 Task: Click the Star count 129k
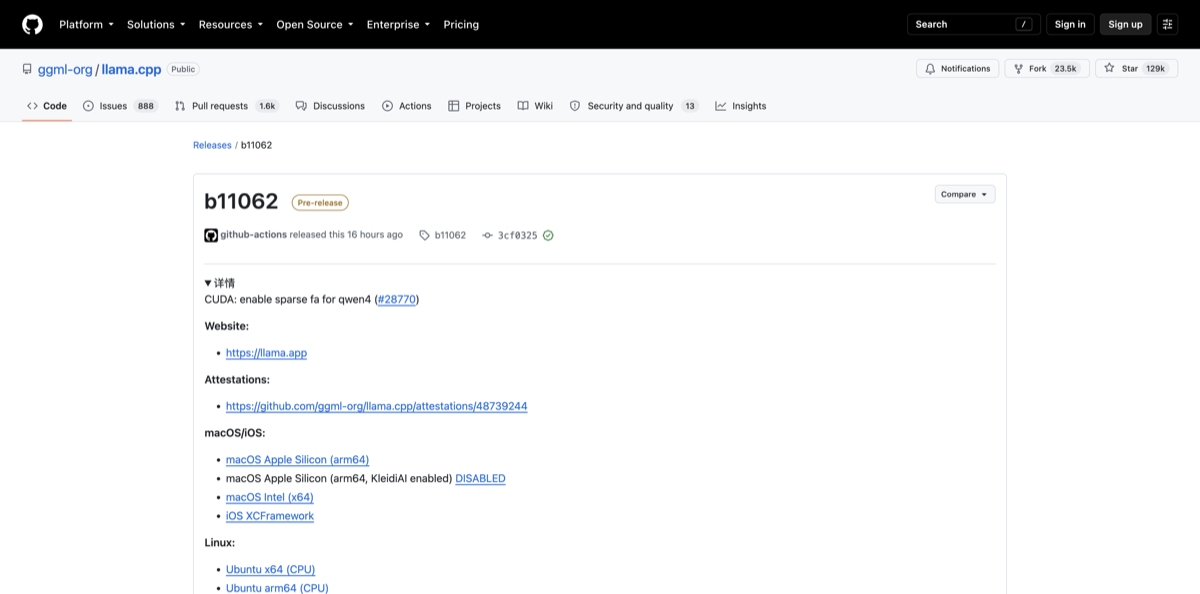(1156, 68)
